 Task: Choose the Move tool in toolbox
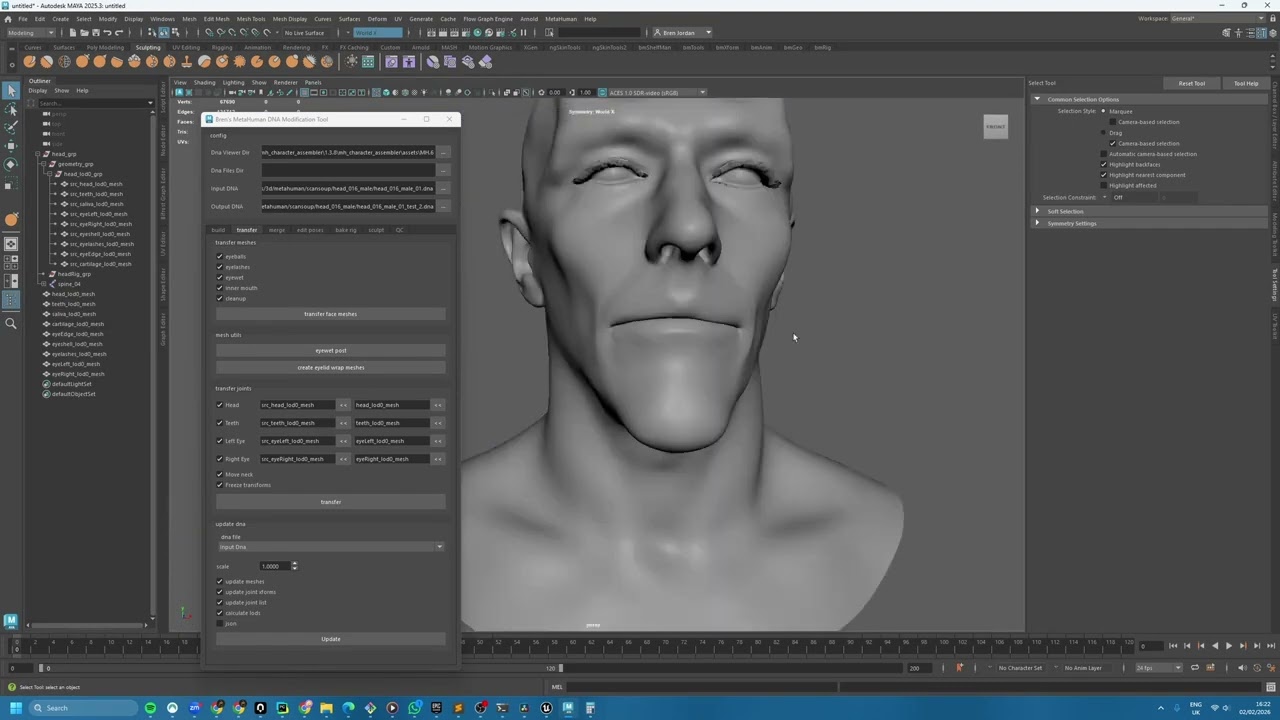coord(11,146)
